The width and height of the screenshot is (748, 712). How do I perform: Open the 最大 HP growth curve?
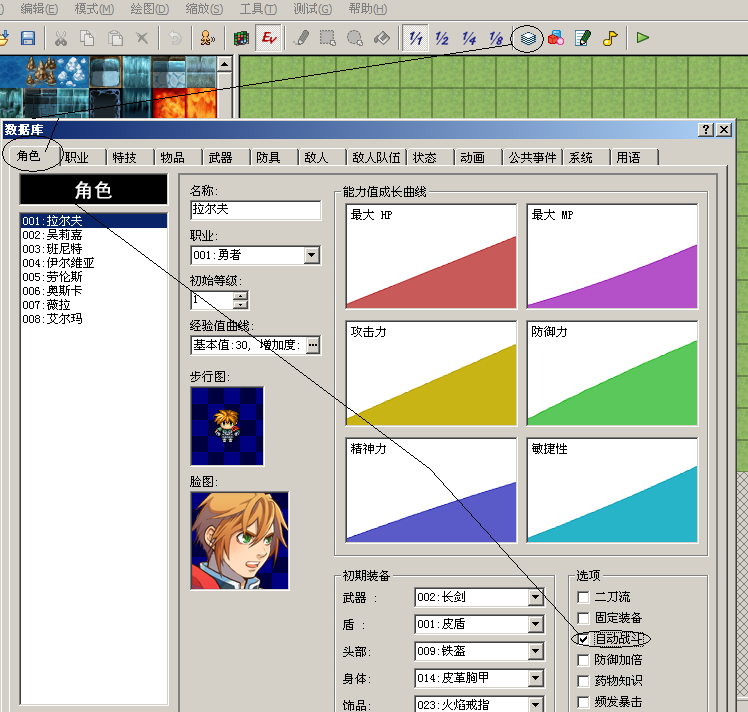[431, 256]
